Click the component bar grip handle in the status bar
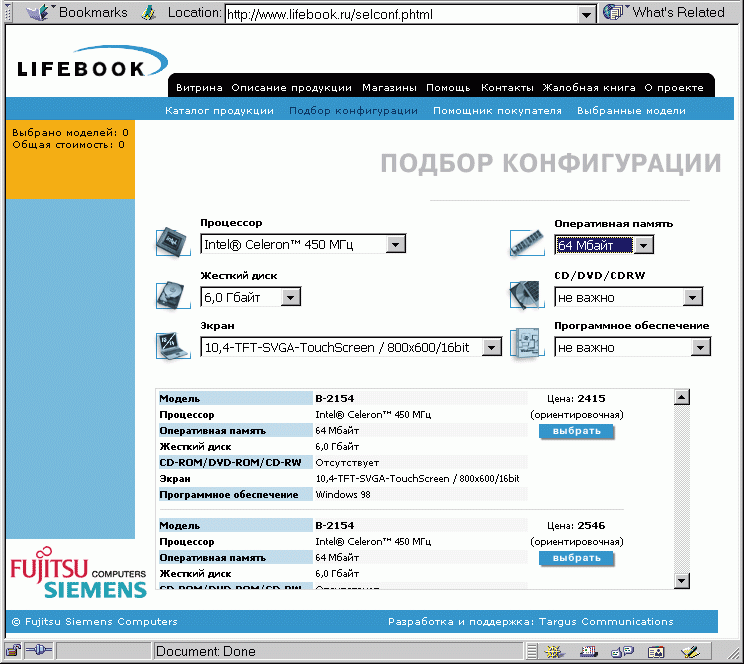The image size is (744, 664). coord(532,651)
